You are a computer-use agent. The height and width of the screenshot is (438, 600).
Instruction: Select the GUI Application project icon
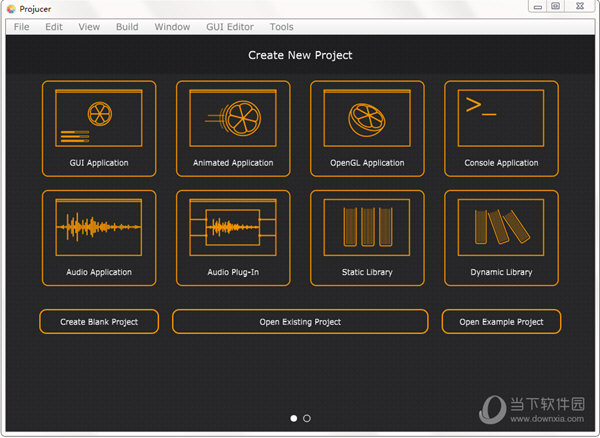point(99,118)
